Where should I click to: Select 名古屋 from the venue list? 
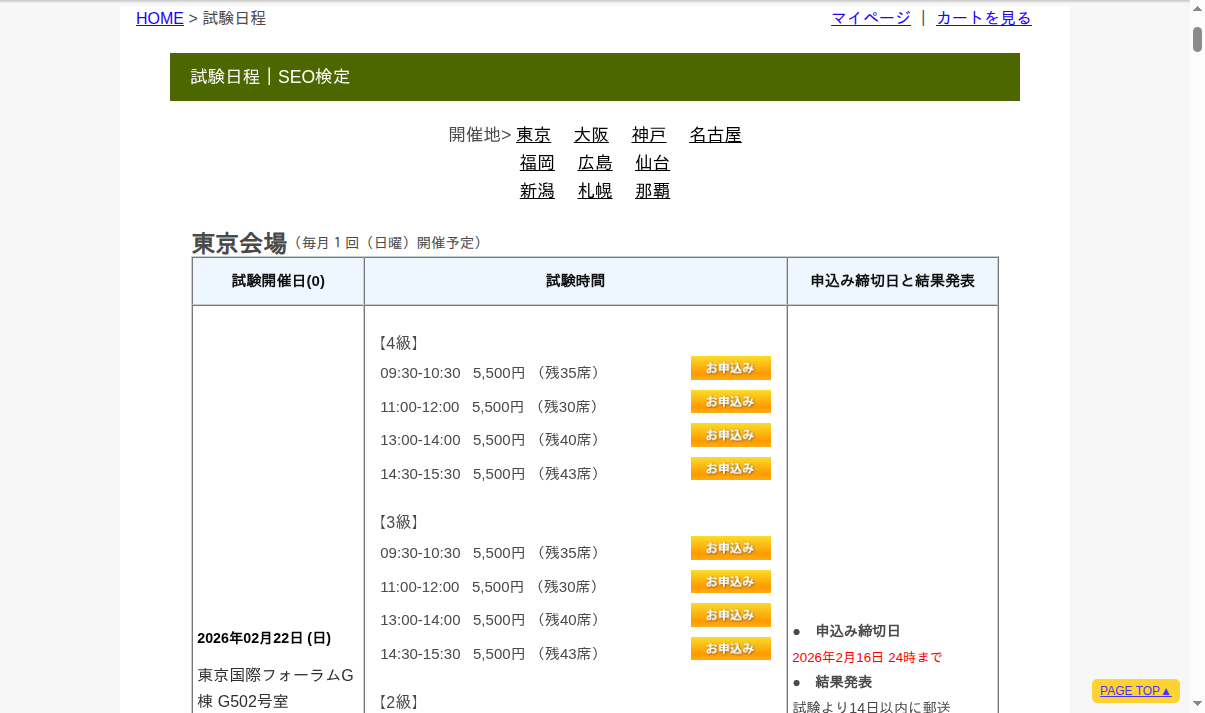click(x=714, y=135)
